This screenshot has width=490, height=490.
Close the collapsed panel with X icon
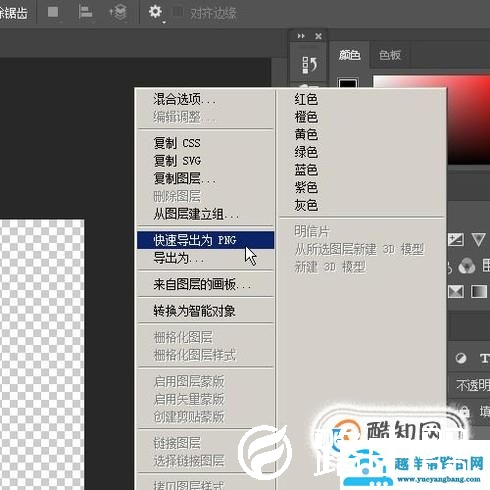coord(318,36)
